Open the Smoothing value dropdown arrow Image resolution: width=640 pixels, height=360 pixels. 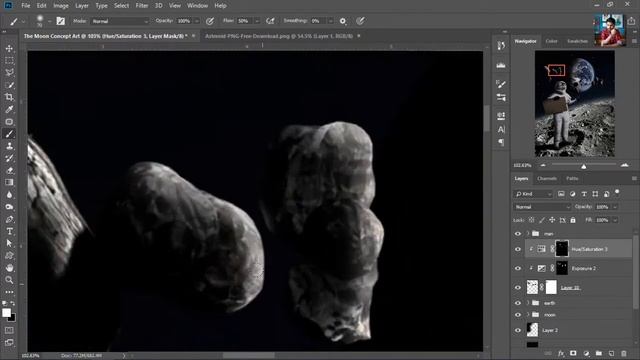pos(330,21)
